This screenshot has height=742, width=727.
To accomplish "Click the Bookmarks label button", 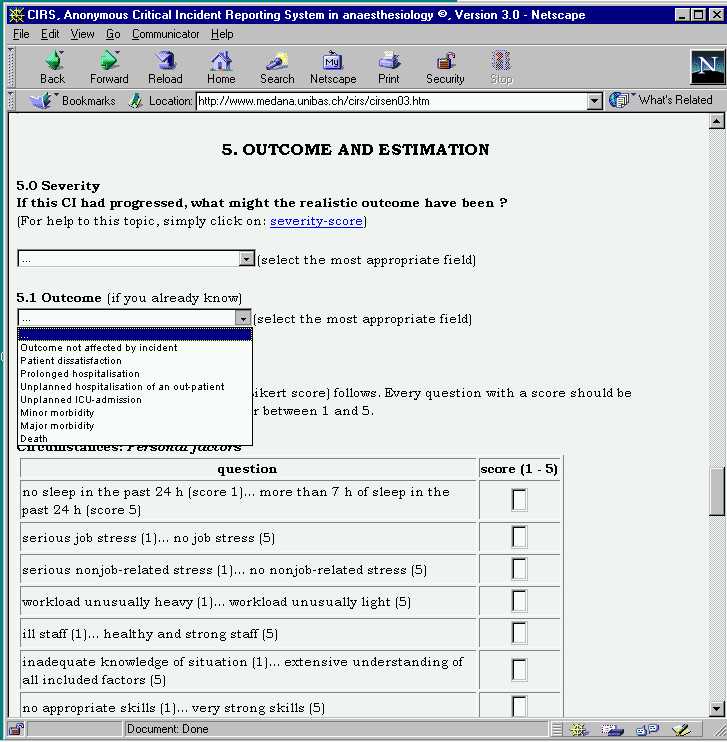I will coord(89,101).
